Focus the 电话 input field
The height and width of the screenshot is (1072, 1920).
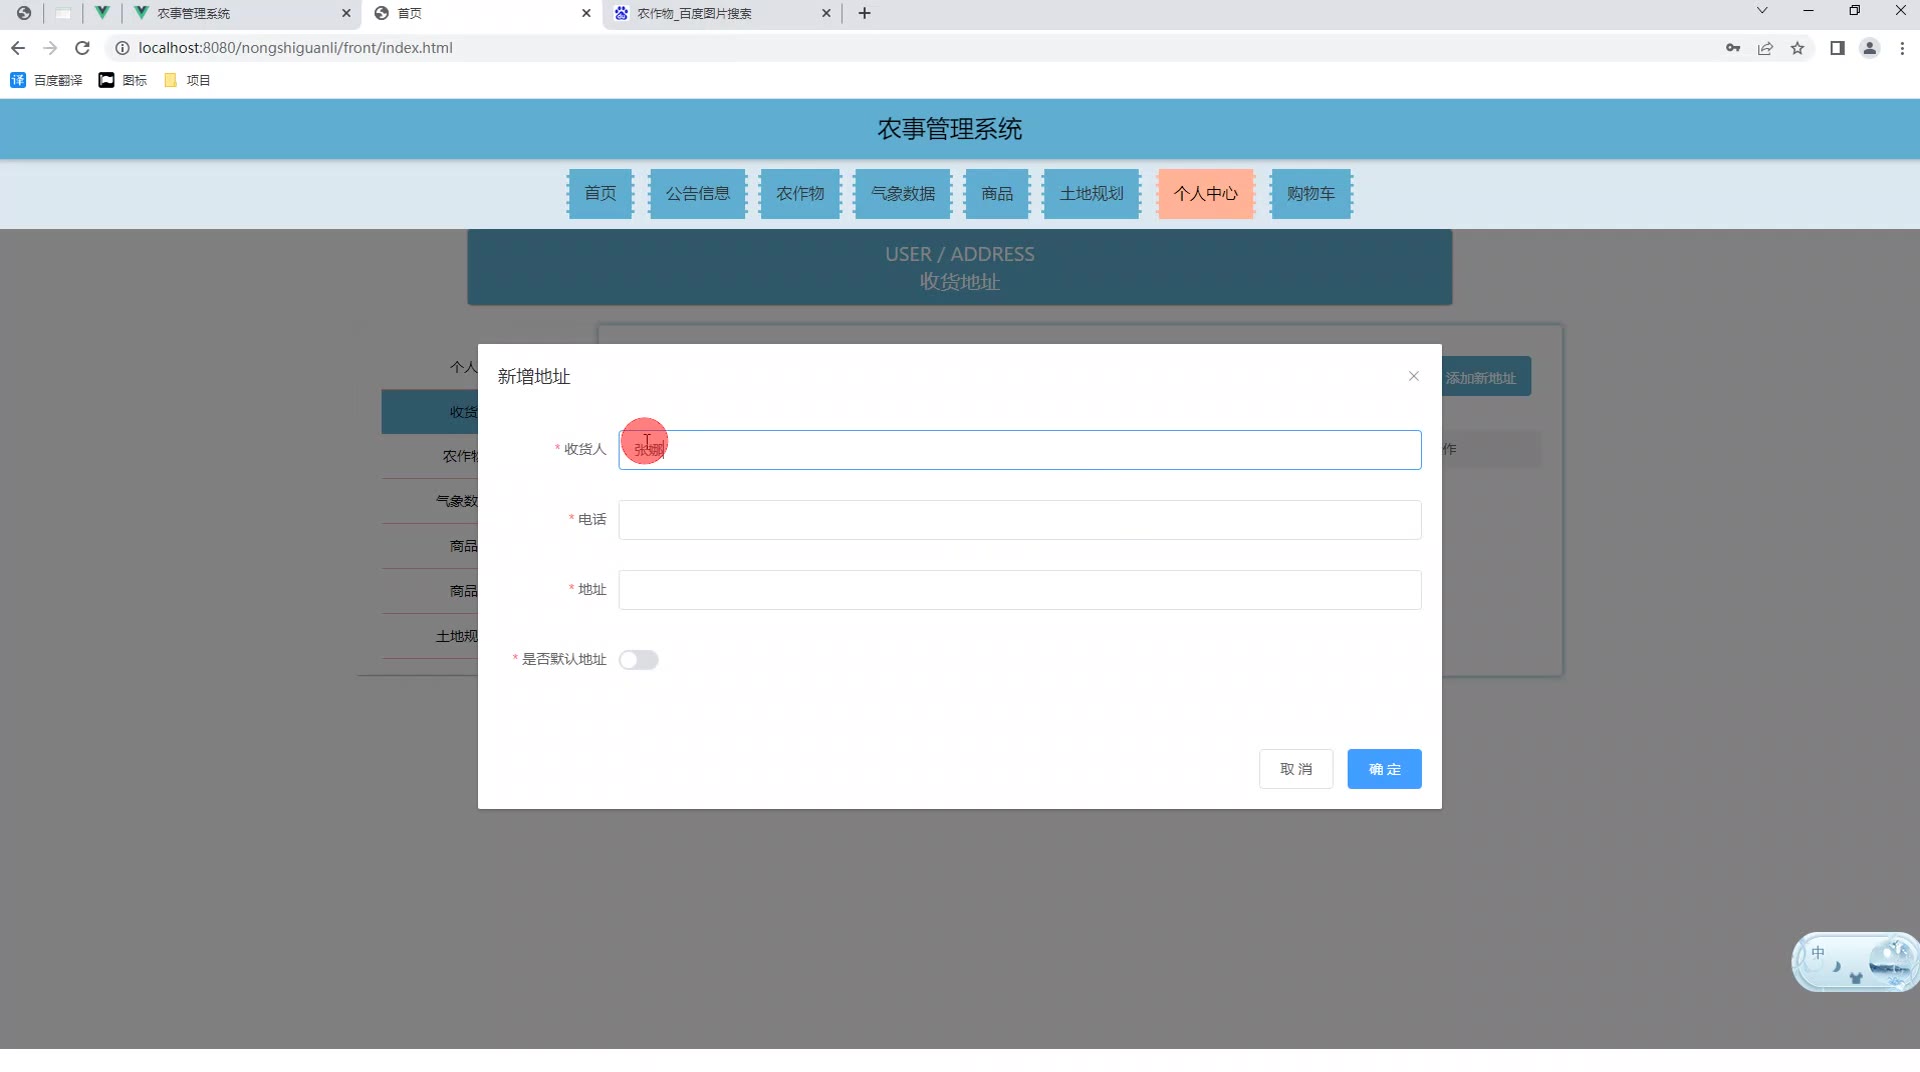1019,520
